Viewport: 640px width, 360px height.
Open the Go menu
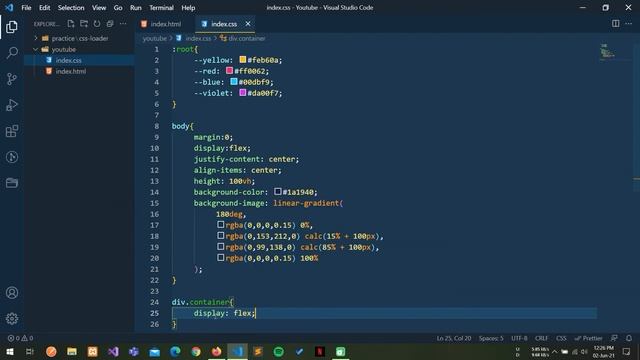(118, 8)
